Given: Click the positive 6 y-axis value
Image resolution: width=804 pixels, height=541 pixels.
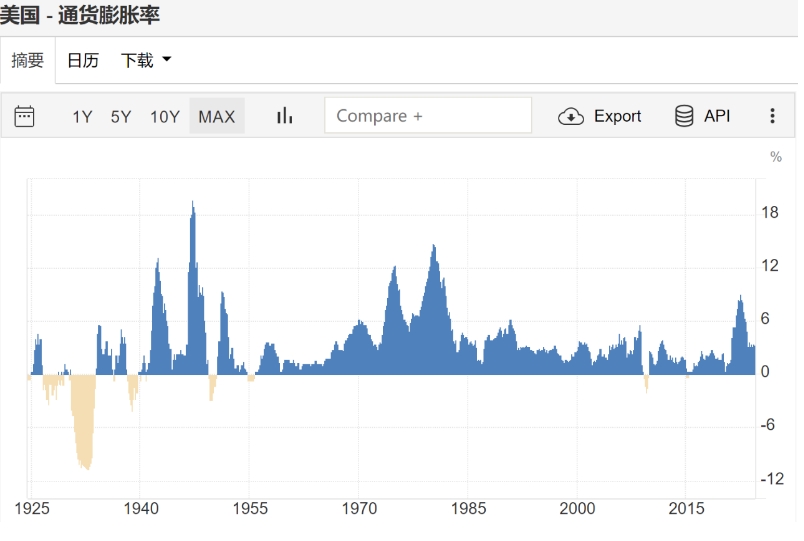Looking at the screenshot, I should coord(765,318).
